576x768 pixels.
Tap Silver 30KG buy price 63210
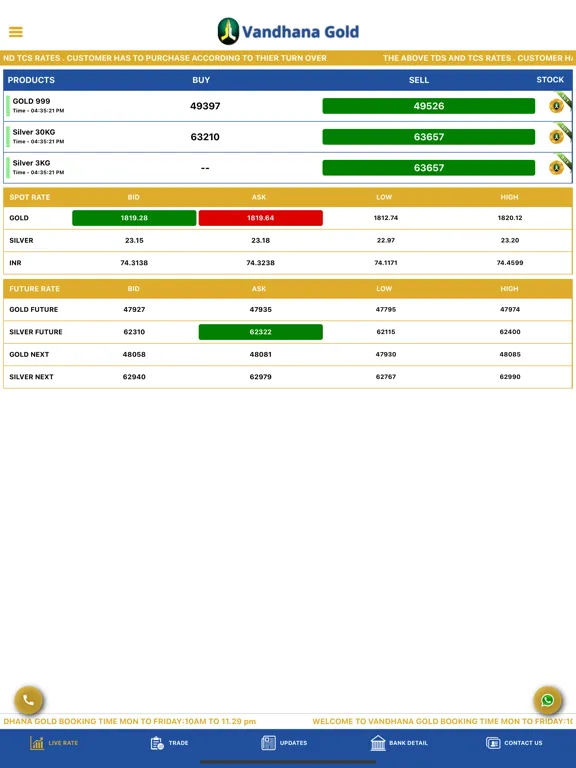click(x=205, y=137)
